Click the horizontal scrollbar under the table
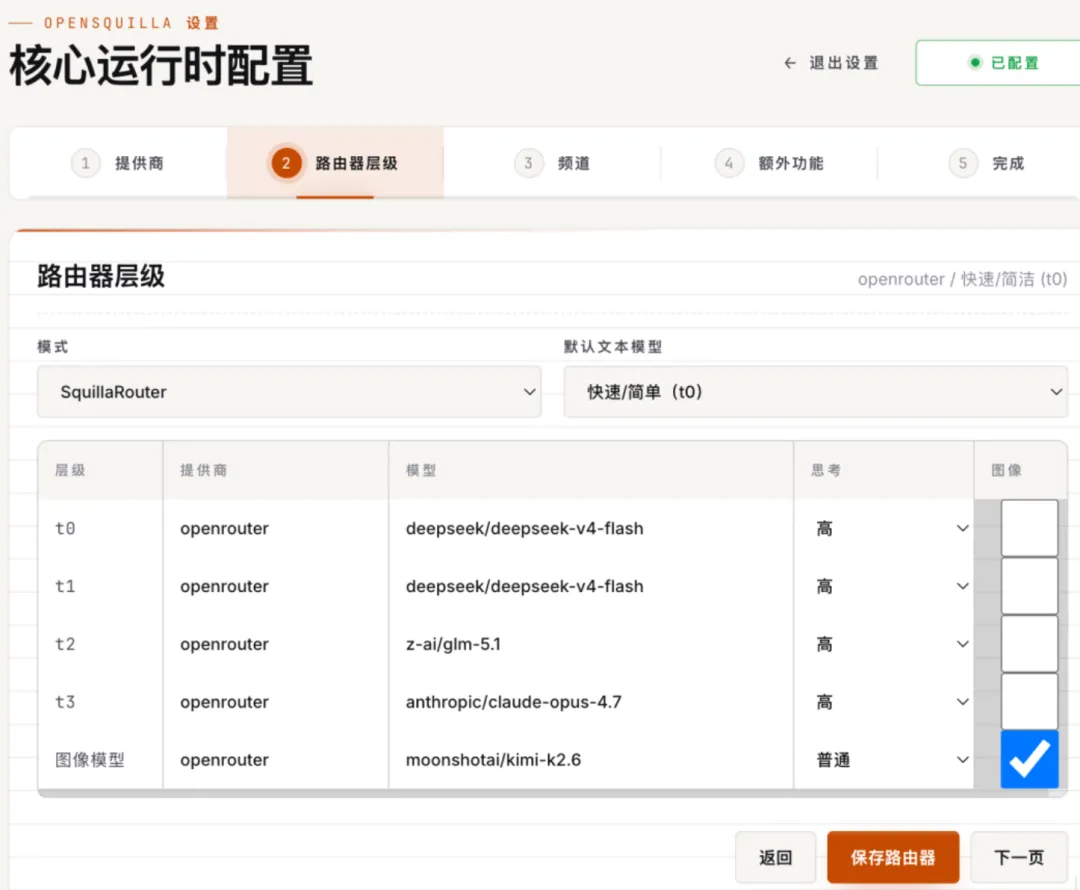The width and height of the screenshot is (1080, 890). (544, 794)
